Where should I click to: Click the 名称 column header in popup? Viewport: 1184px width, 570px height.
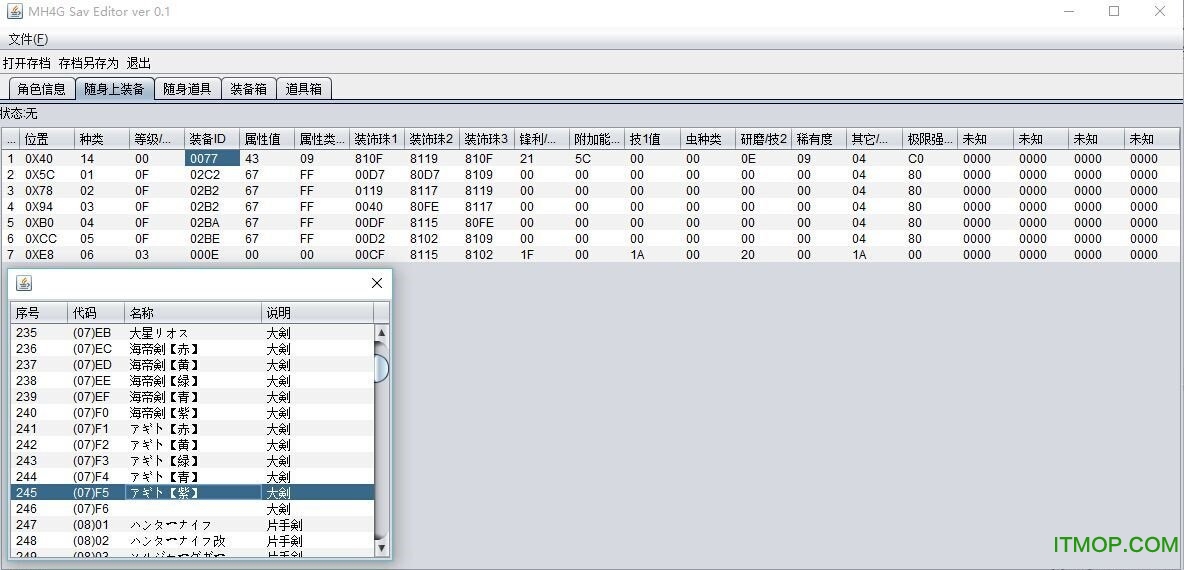(192, 313)
